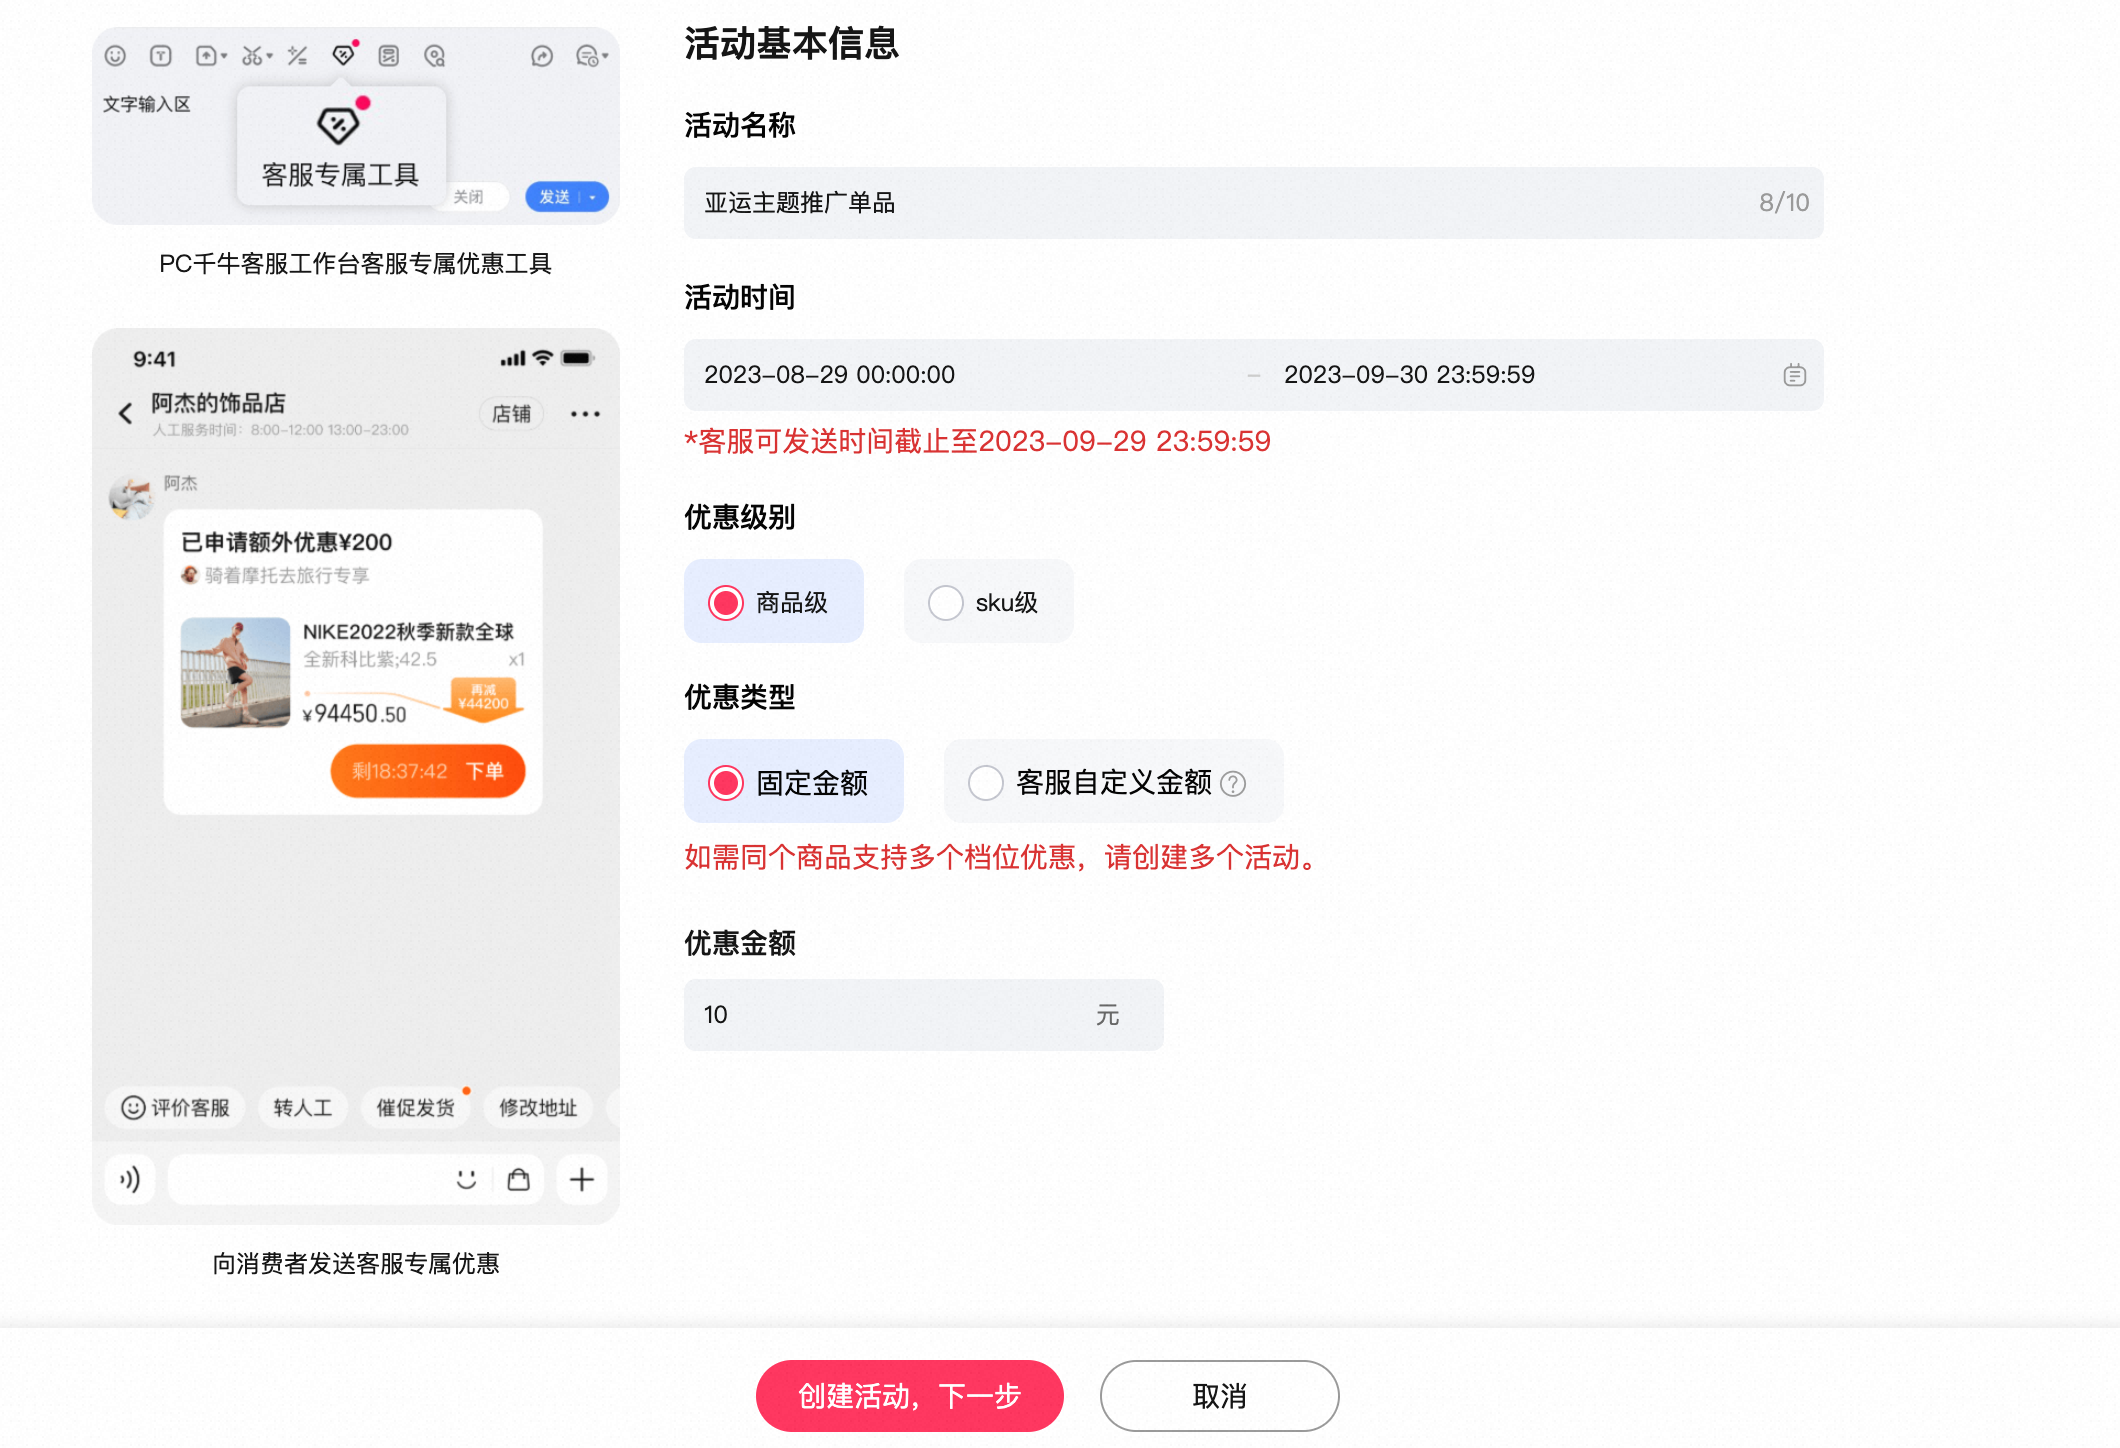2120x1448 pixels.
Task: Click the chat search magnifier icon
Action: [x=434, y=56]
